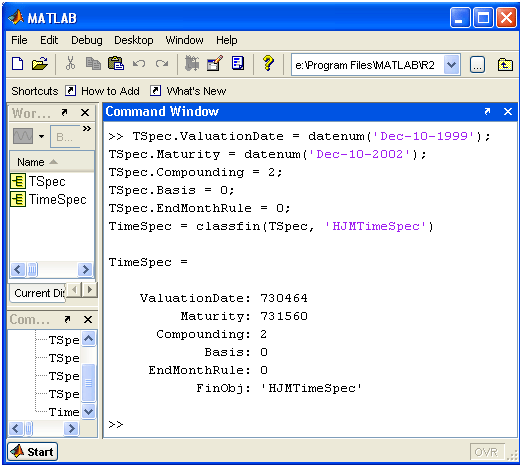Click Command History horizontal scroll left arrow
The image size is (522, 467).
16,428
